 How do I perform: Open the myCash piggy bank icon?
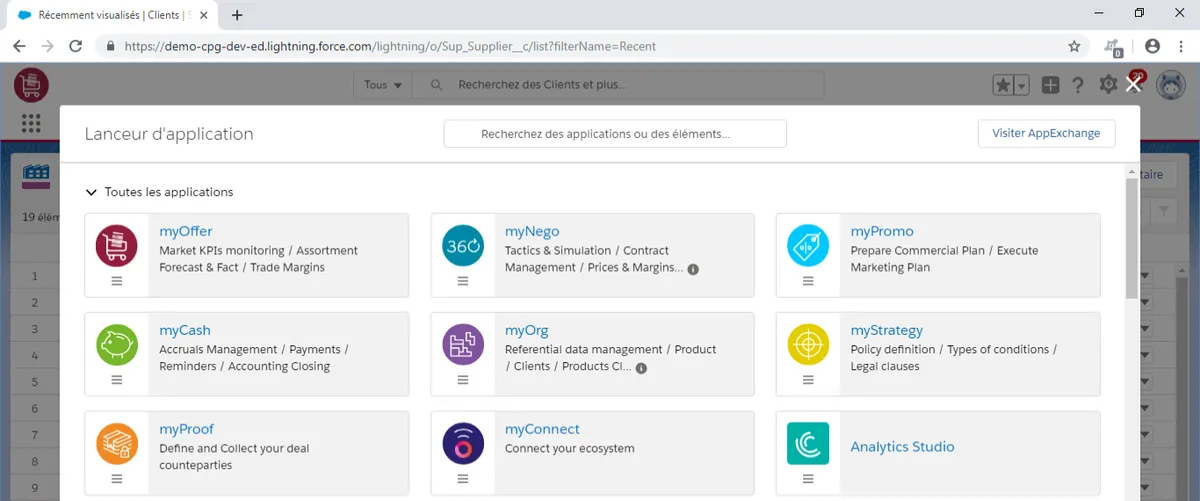point(116,345)
